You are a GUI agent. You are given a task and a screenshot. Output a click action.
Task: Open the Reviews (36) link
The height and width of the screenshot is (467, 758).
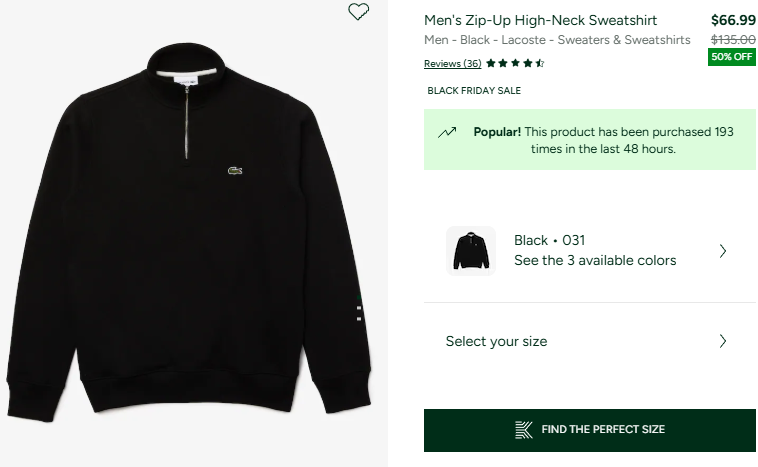(453, 63)
